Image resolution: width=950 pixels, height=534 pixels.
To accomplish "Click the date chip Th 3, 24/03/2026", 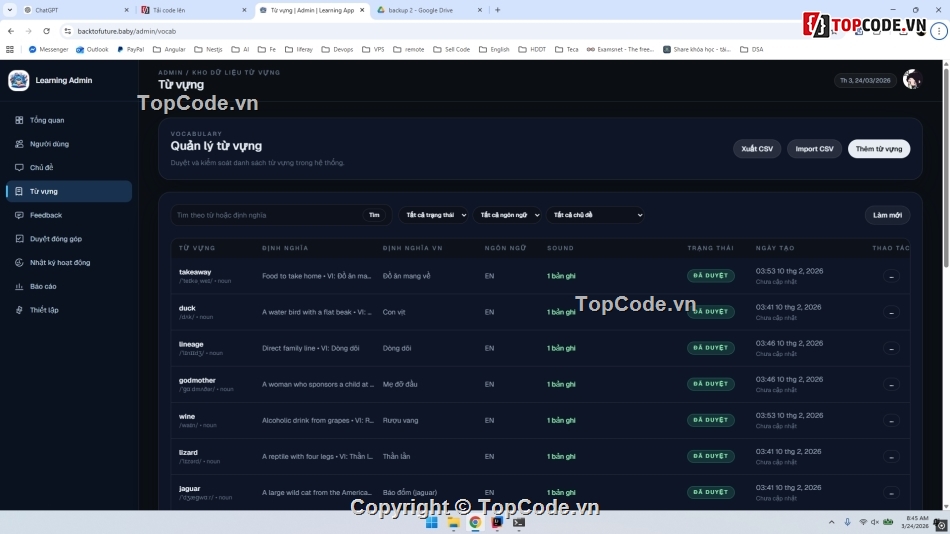I will click(x=865, y=80).
